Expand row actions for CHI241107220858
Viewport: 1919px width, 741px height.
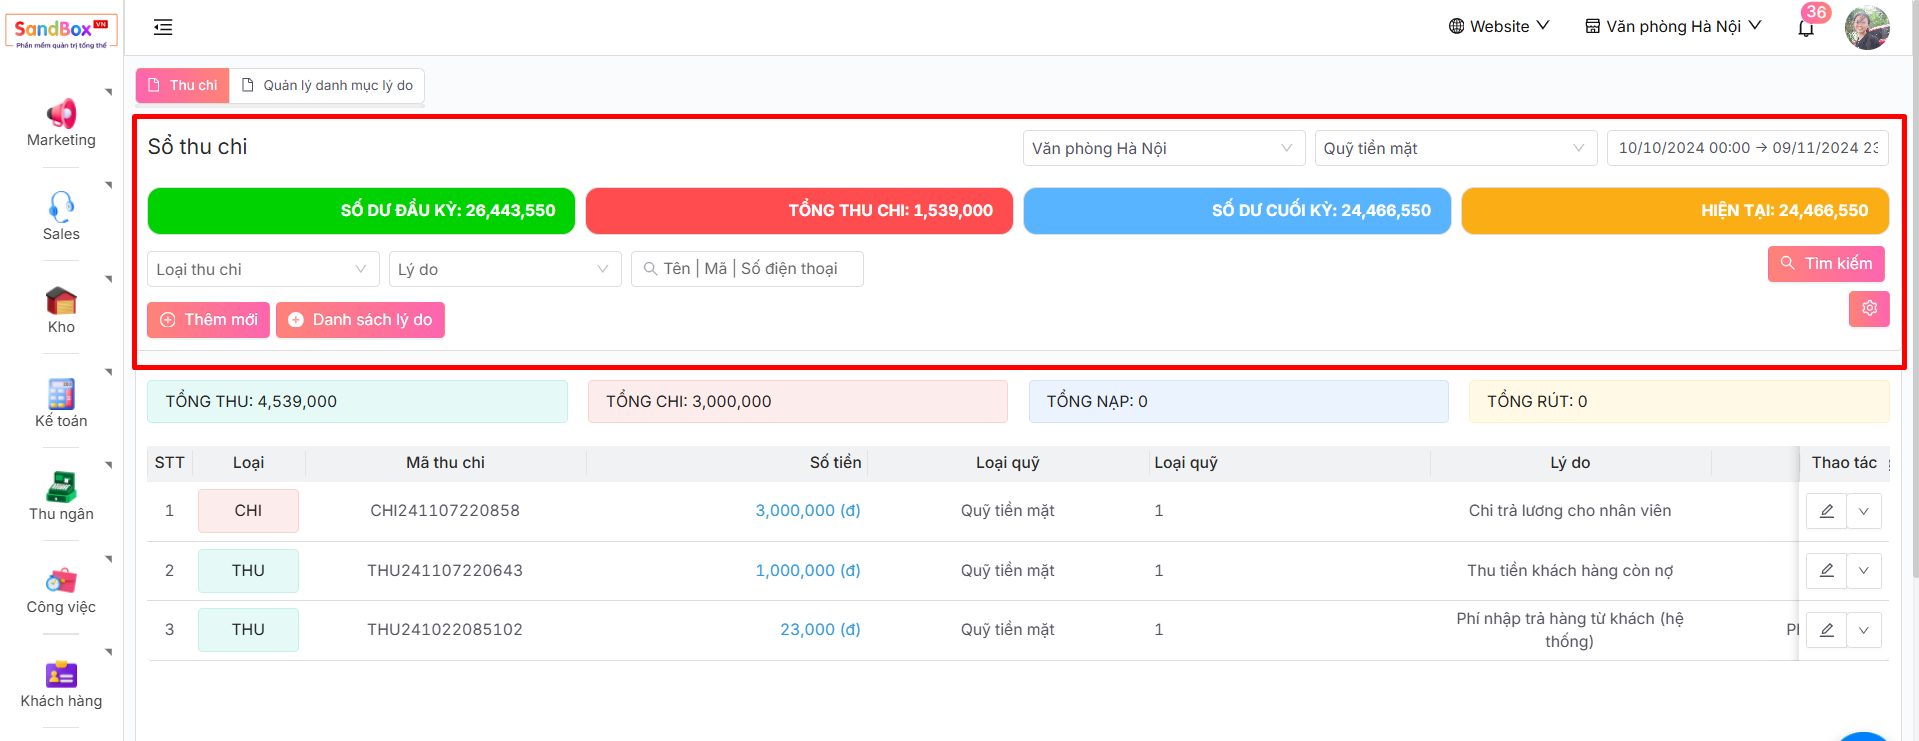coord(1864,511)
